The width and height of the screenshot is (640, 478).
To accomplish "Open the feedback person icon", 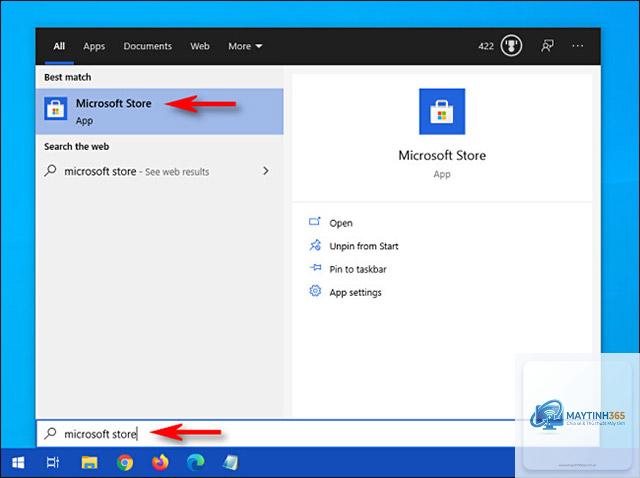I will [547, 46].
